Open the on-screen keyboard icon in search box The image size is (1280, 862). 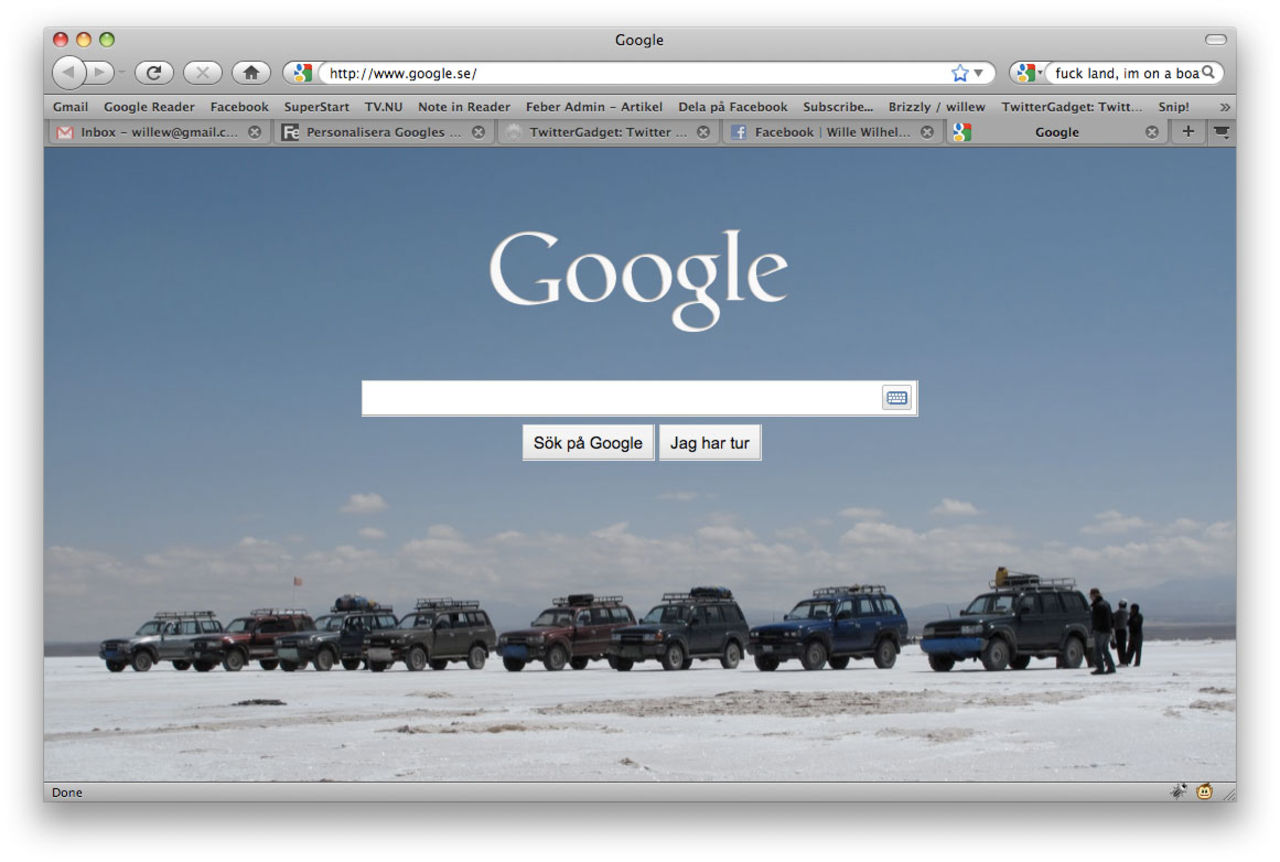pyautogui.click(x=897, y=397)
